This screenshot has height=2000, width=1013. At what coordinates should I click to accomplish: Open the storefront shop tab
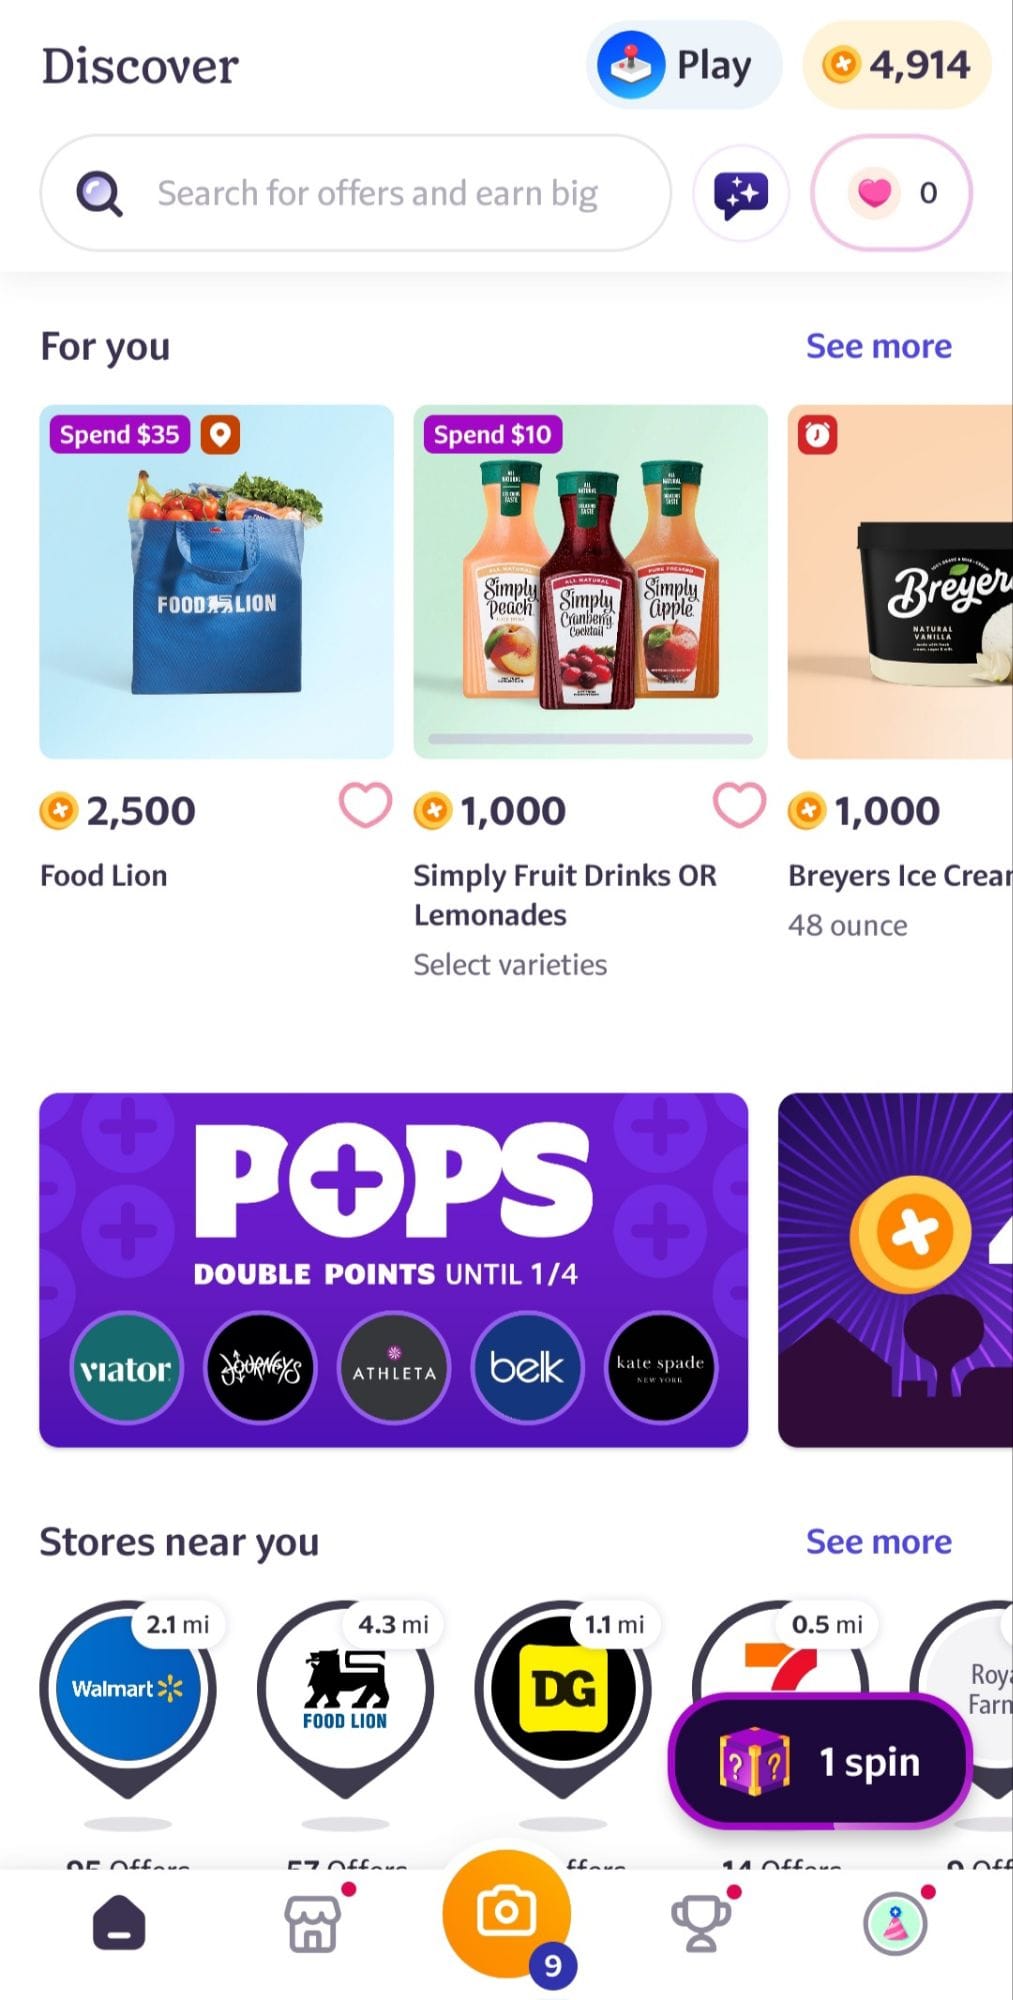313,1923
